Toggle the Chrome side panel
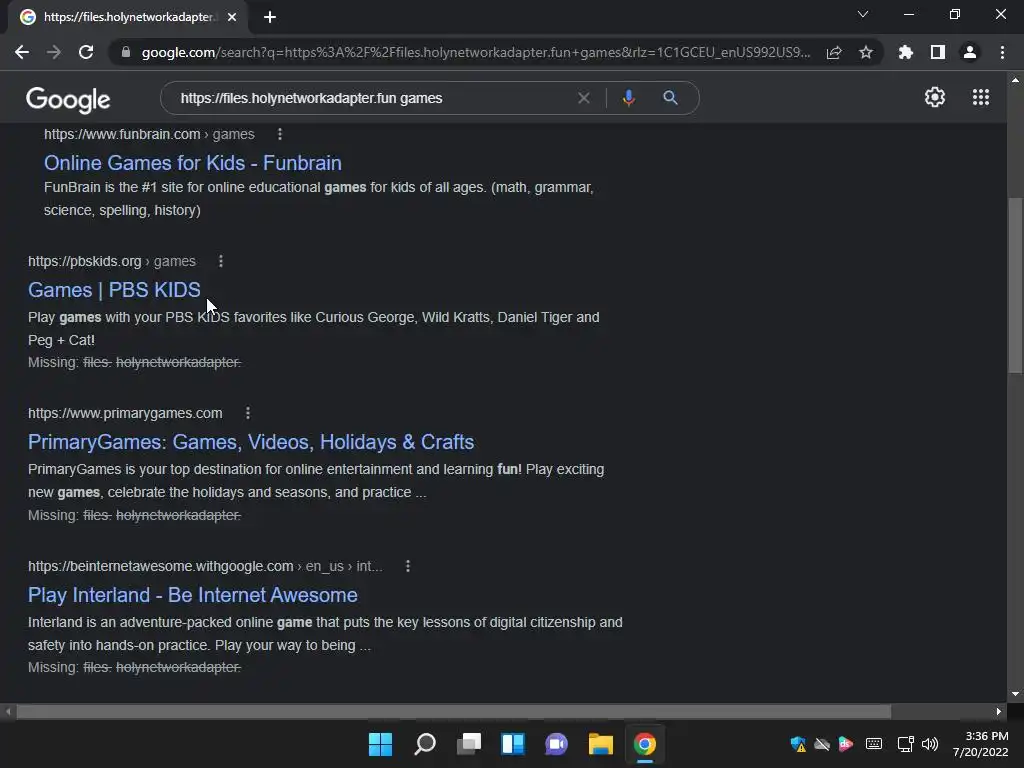 point(937,52)
